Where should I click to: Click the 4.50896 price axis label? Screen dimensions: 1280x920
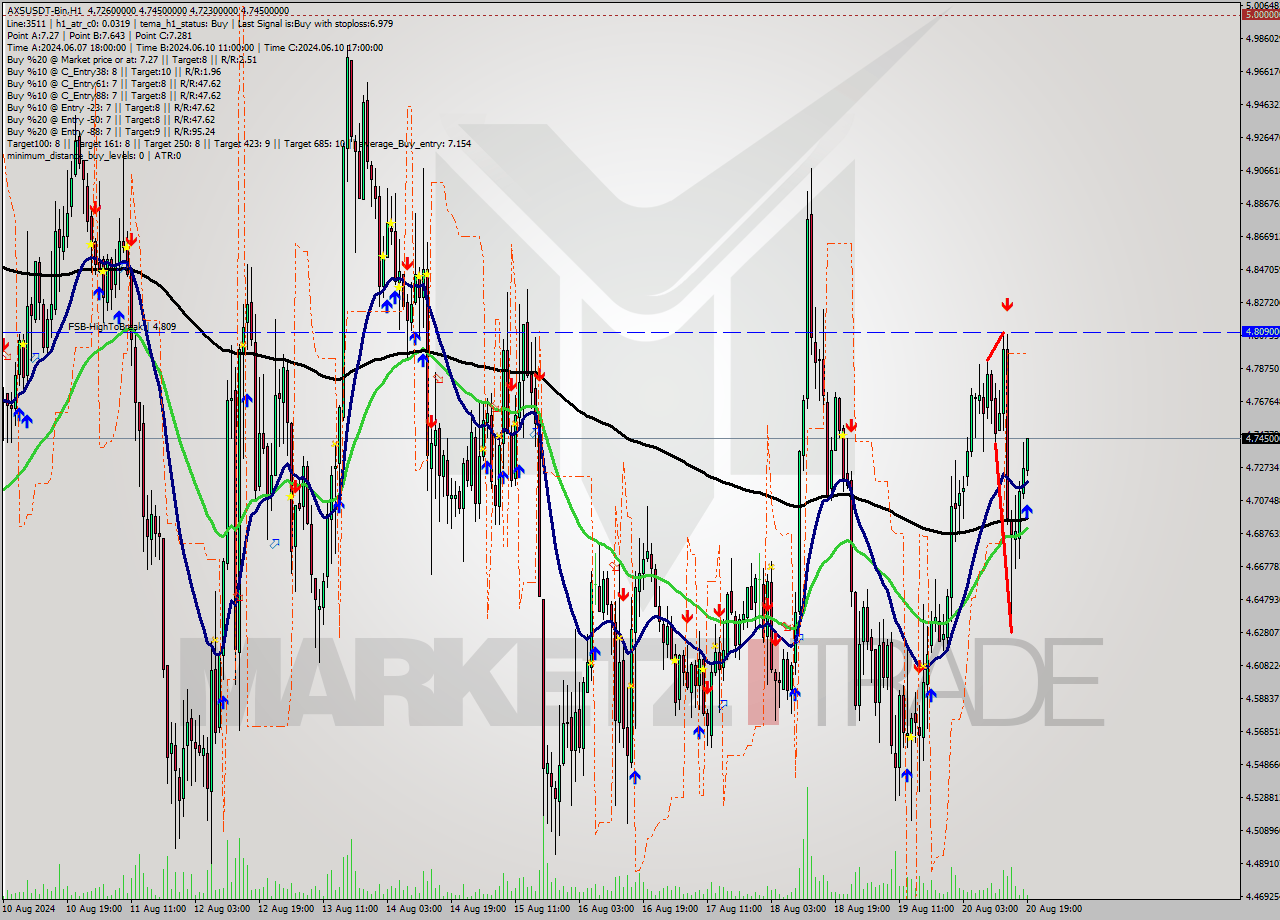(x=1262, y=830)
